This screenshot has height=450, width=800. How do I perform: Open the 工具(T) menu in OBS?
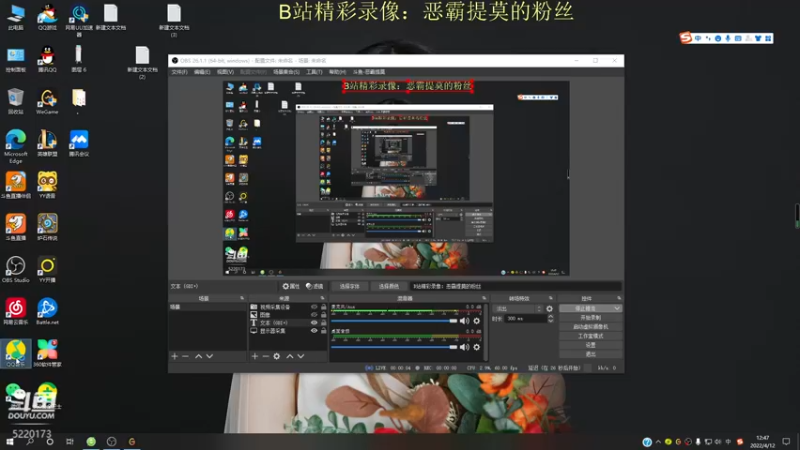click(x=314, y=72)
